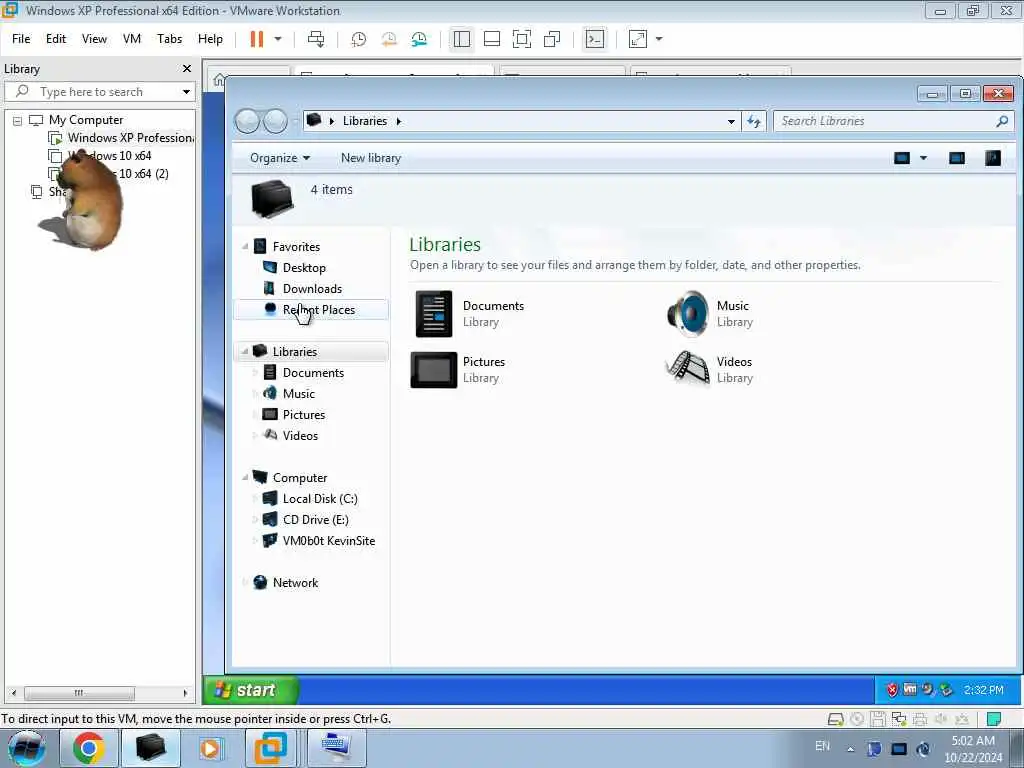
Task: Open the Tabs menu
Action: click(x=169, y=39)
